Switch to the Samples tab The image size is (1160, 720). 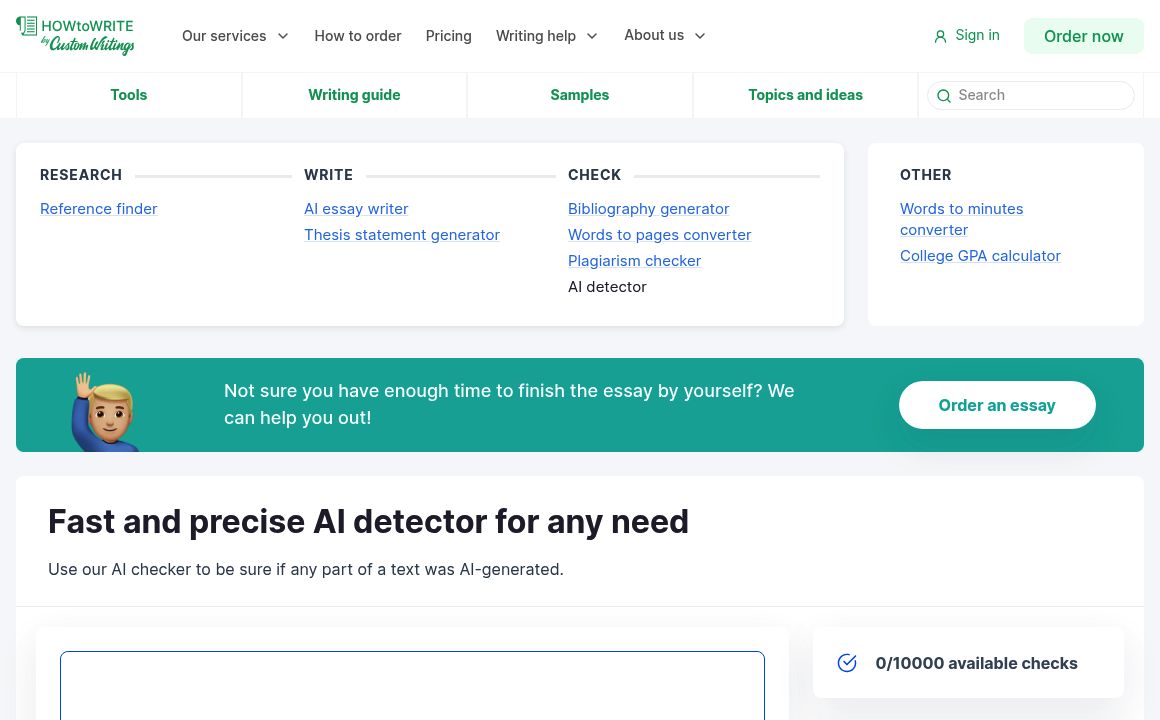point(579,95)
